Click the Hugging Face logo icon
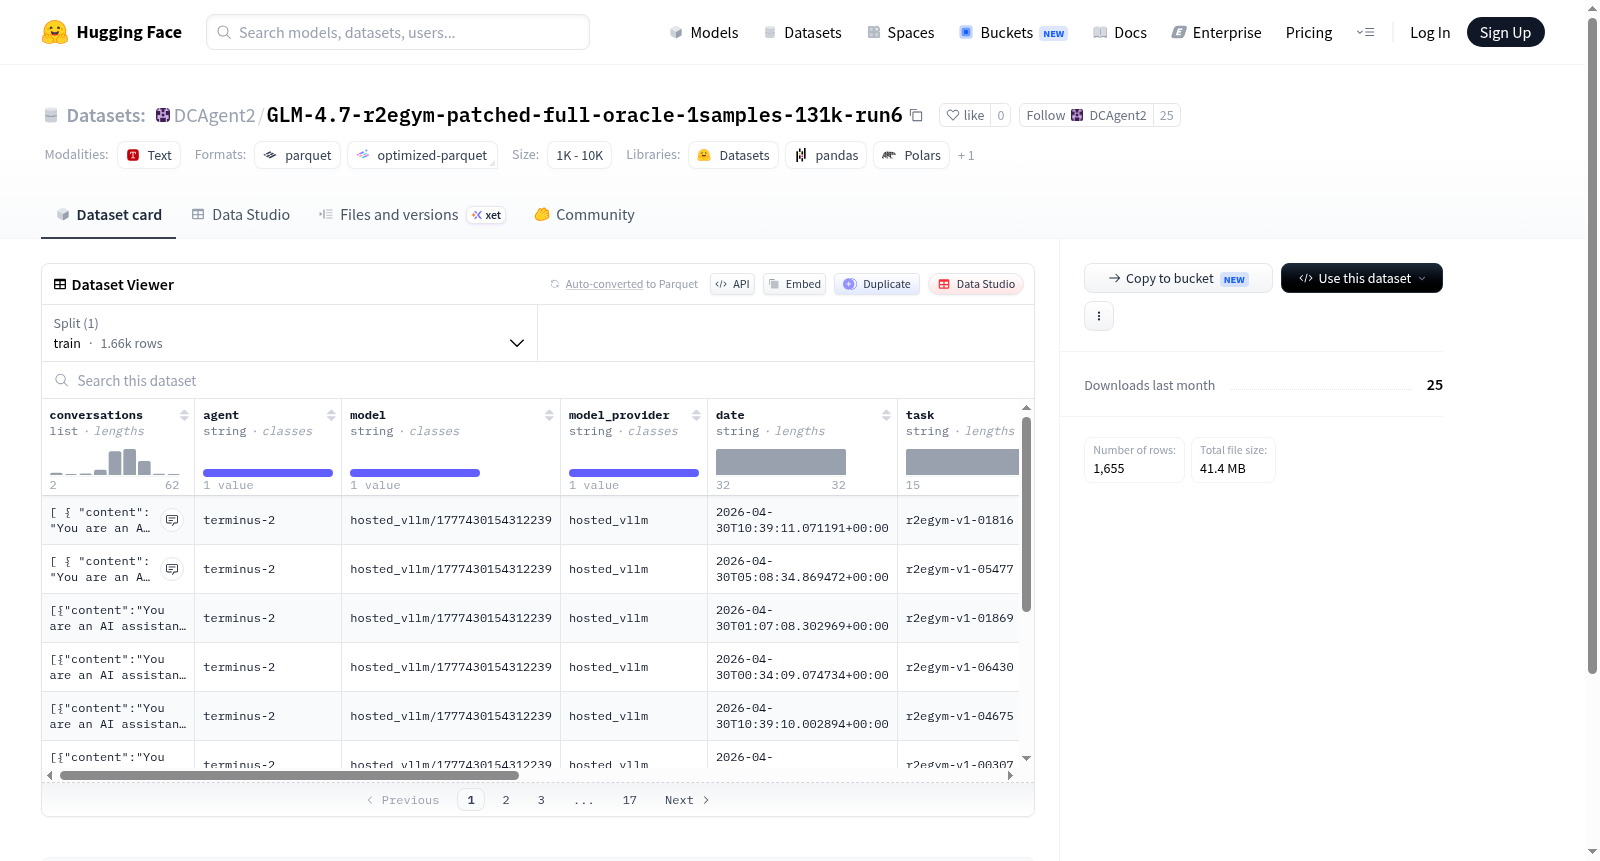The image size is (1600, 861). pos(55,32)
